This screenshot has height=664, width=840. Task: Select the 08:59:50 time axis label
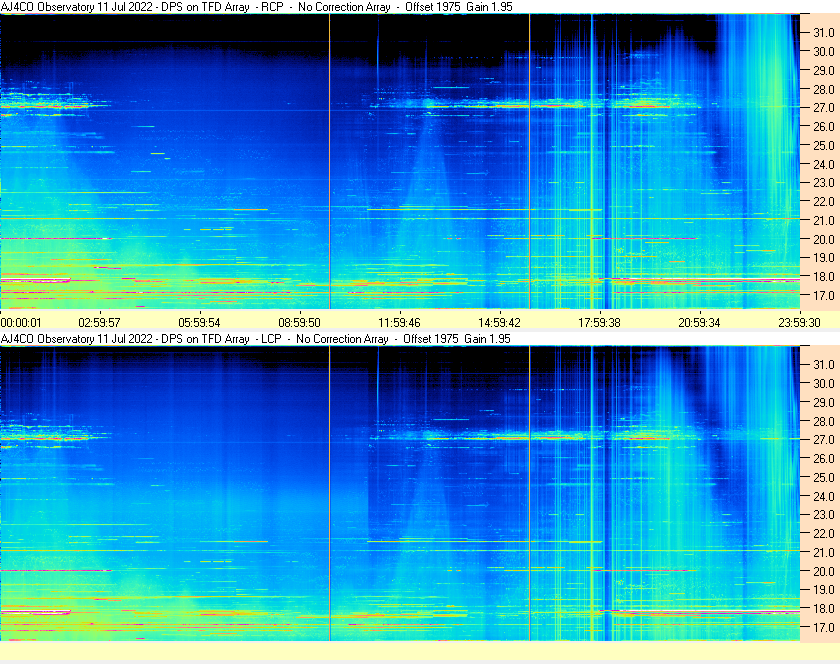(299, 323)
